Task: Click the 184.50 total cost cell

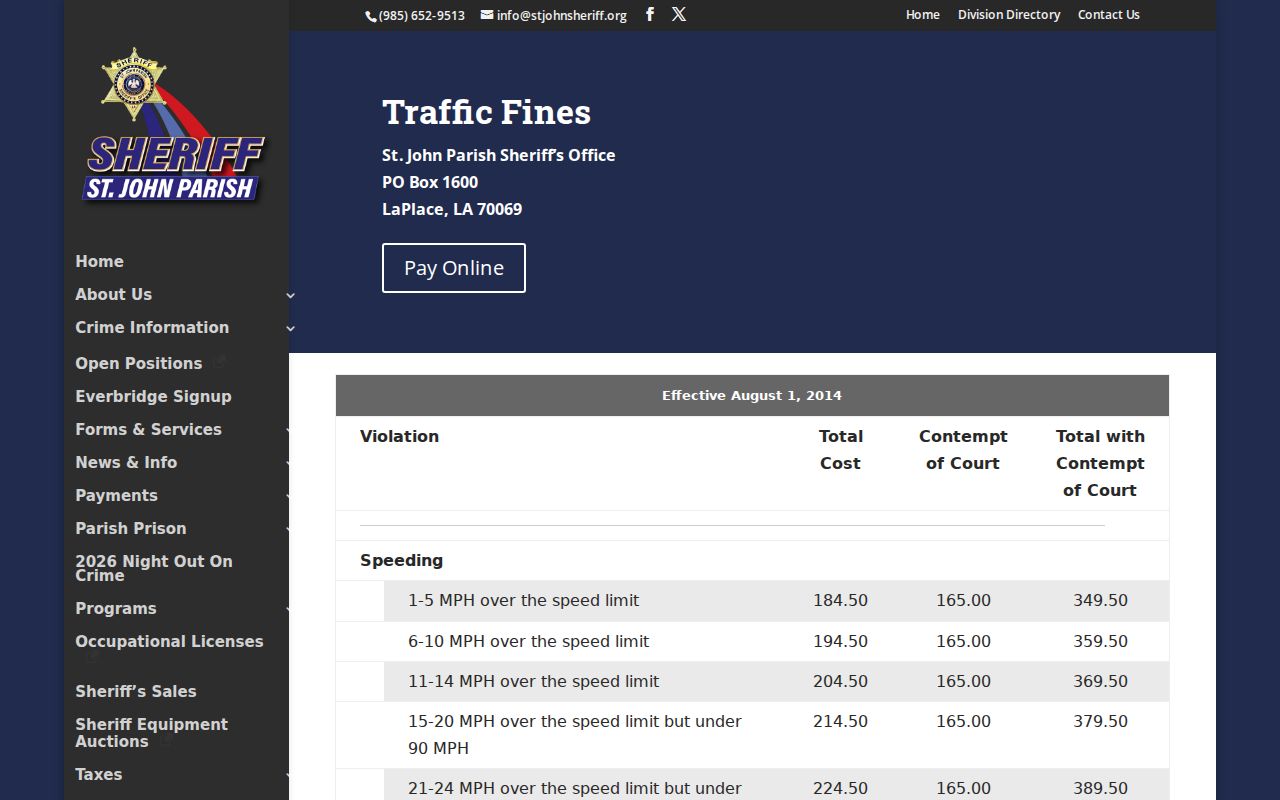Action: 840,600
